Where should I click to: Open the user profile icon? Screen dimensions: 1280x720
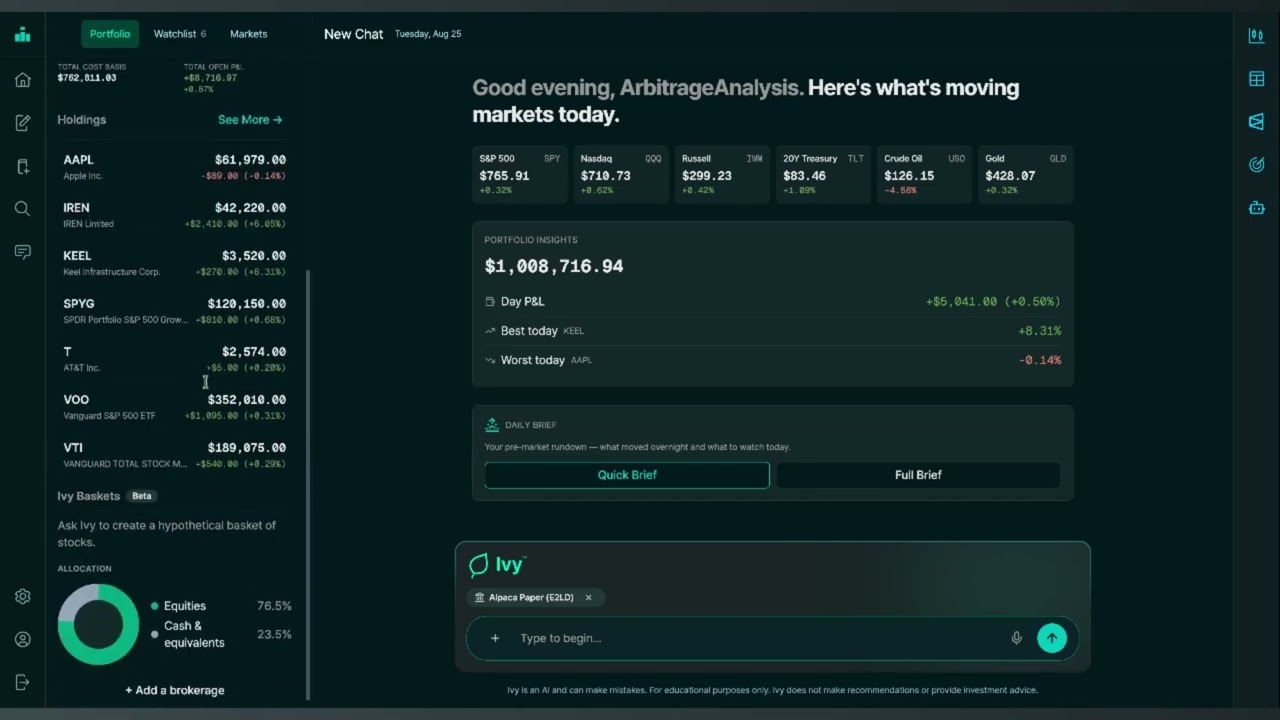pyautogui.click(x=22, y=639)
